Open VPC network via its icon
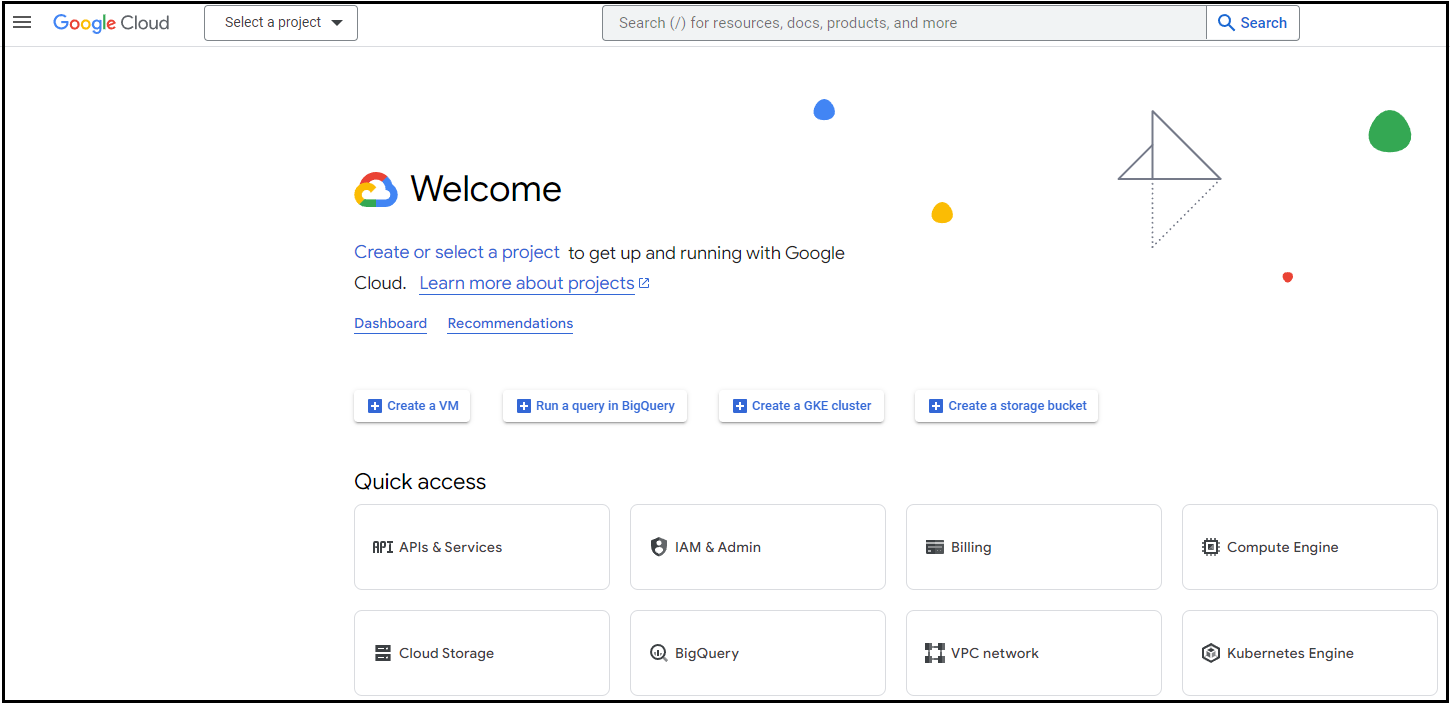 934,652
